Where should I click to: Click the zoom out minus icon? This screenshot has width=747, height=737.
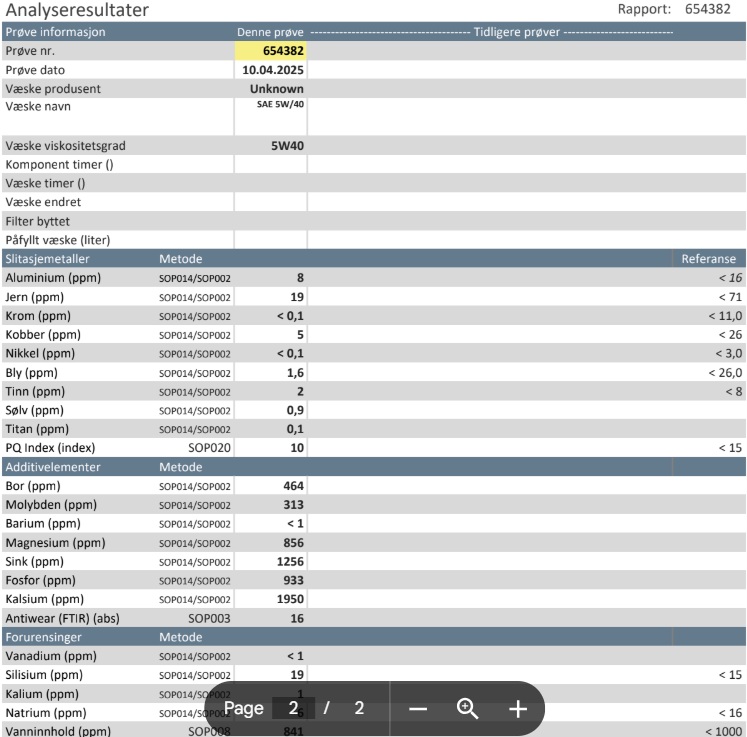[x=418, y=709]
